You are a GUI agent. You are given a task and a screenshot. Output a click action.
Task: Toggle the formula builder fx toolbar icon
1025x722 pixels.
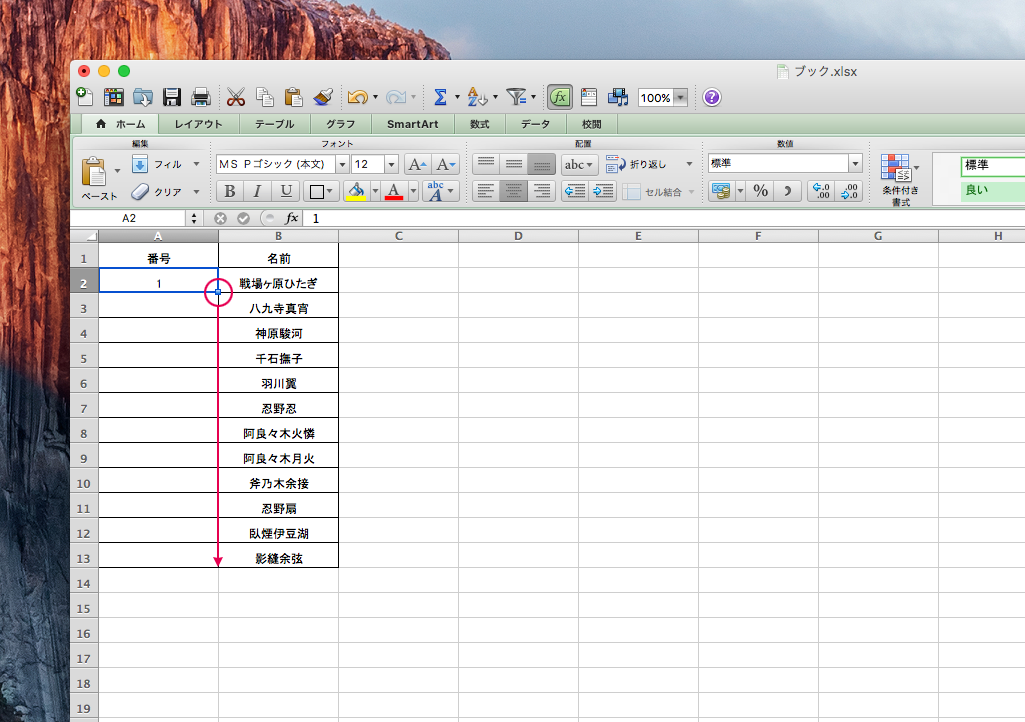[x=560, y=97]
